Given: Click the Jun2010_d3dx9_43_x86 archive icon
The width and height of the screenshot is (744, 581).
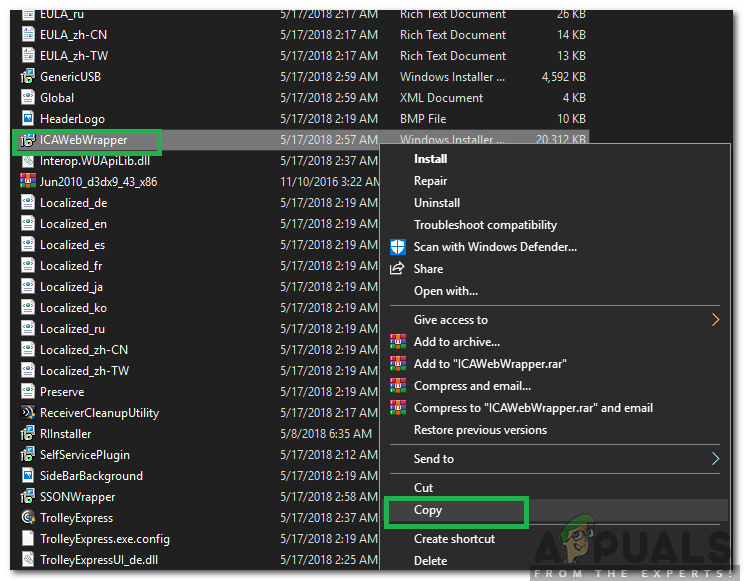Looking at the screenshot, I should click(x=28, y=181).
